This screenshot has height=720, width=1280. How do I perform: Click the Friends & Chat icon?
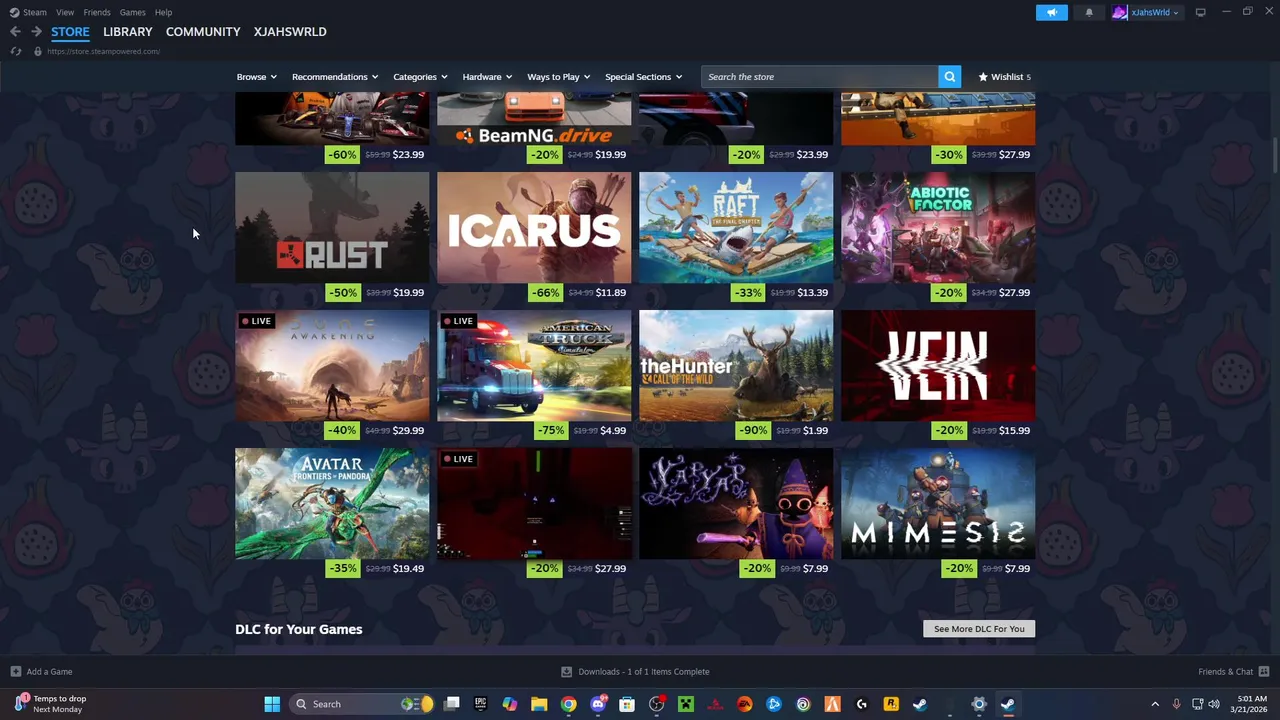pyautogui.click(x=1263, y=671)
